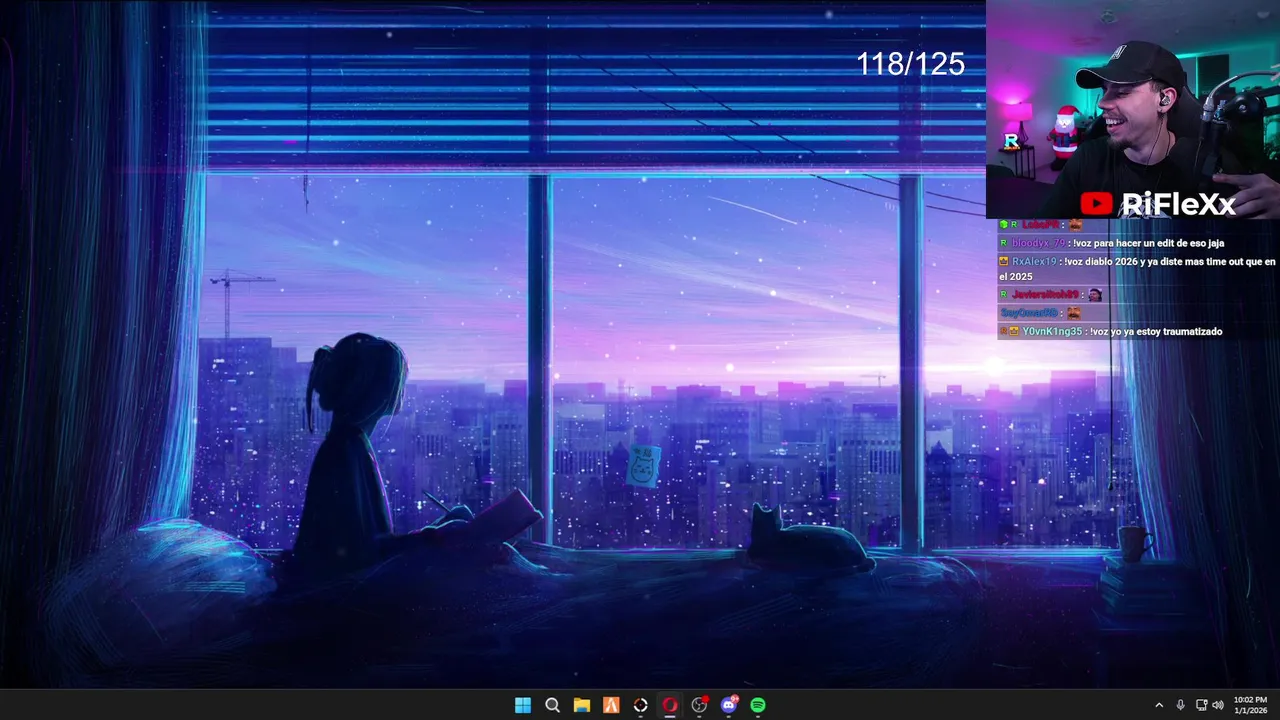Open the network status tray icon
The height and width of the screenshot is (720, 1280).
1202,705
